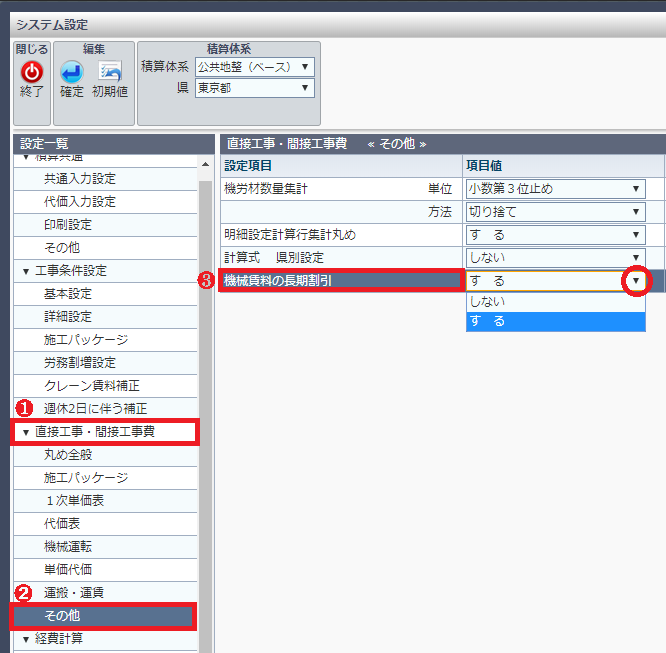The height and width of the screenshot is (653, 666).
Task: Open the 単位 小数第3位止め dropdown
Action: pos(555,188)
